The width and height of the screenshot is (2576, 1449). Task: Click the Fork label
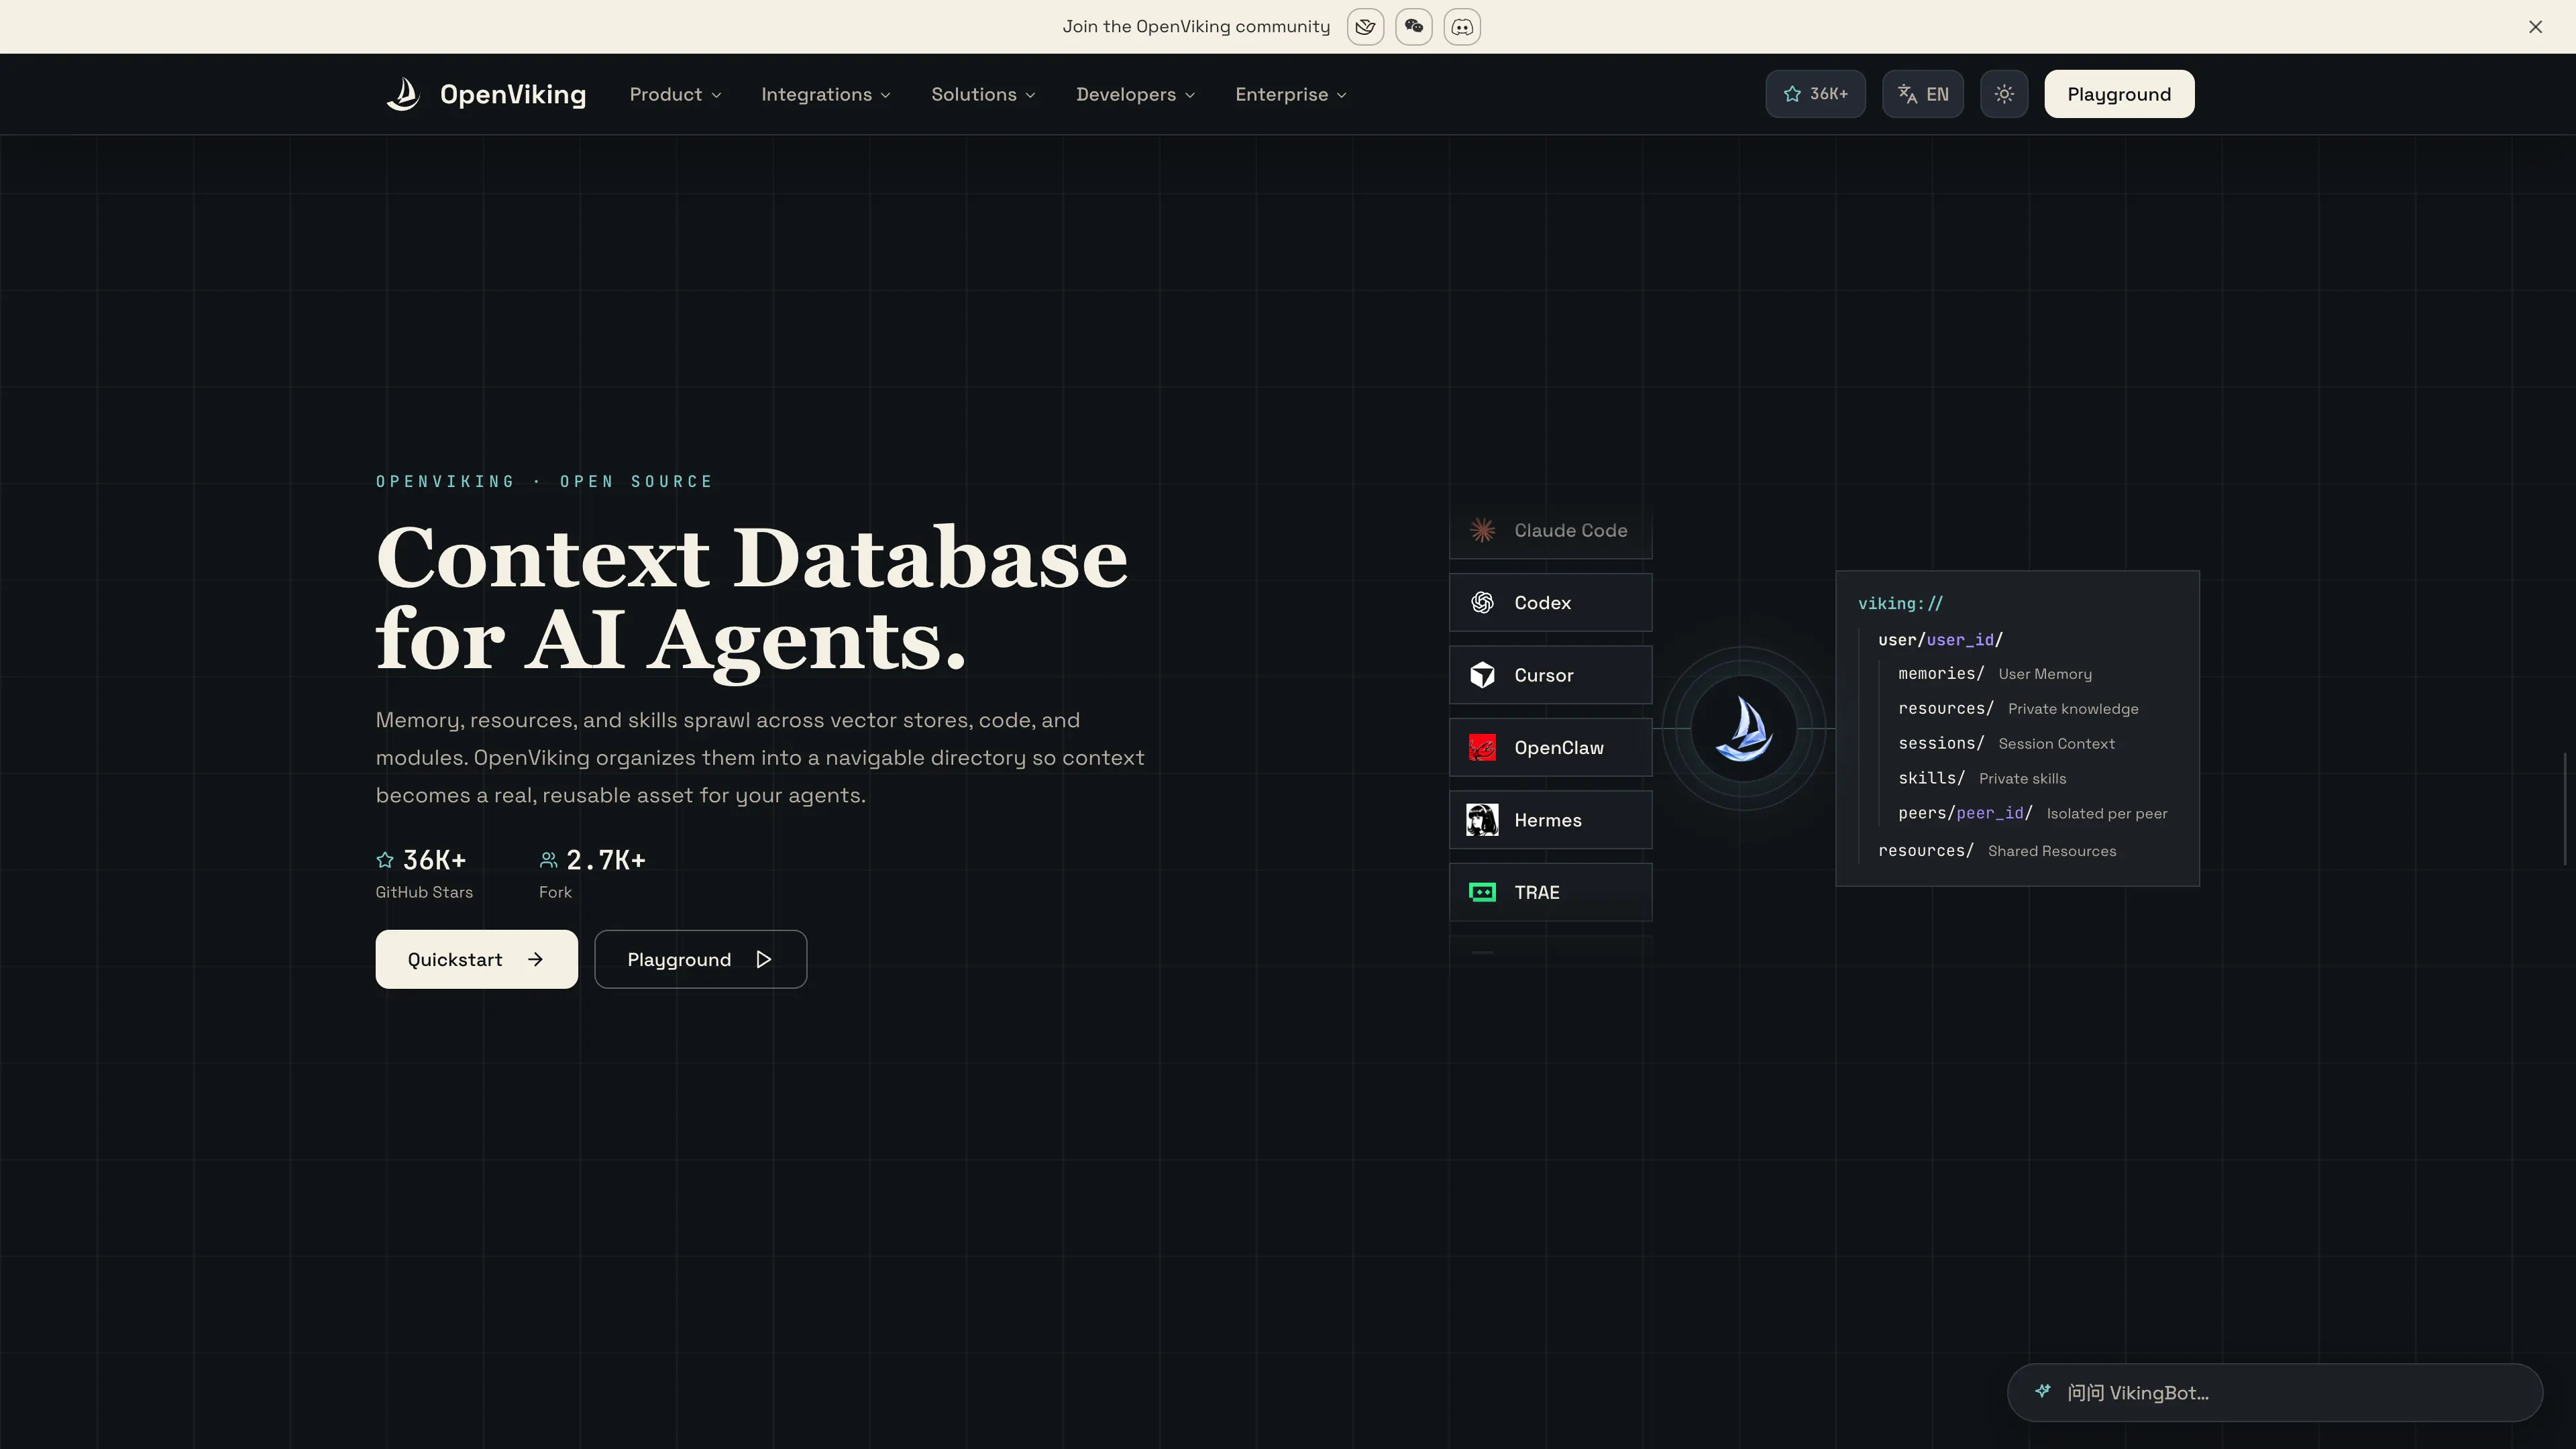coord(555,892)
